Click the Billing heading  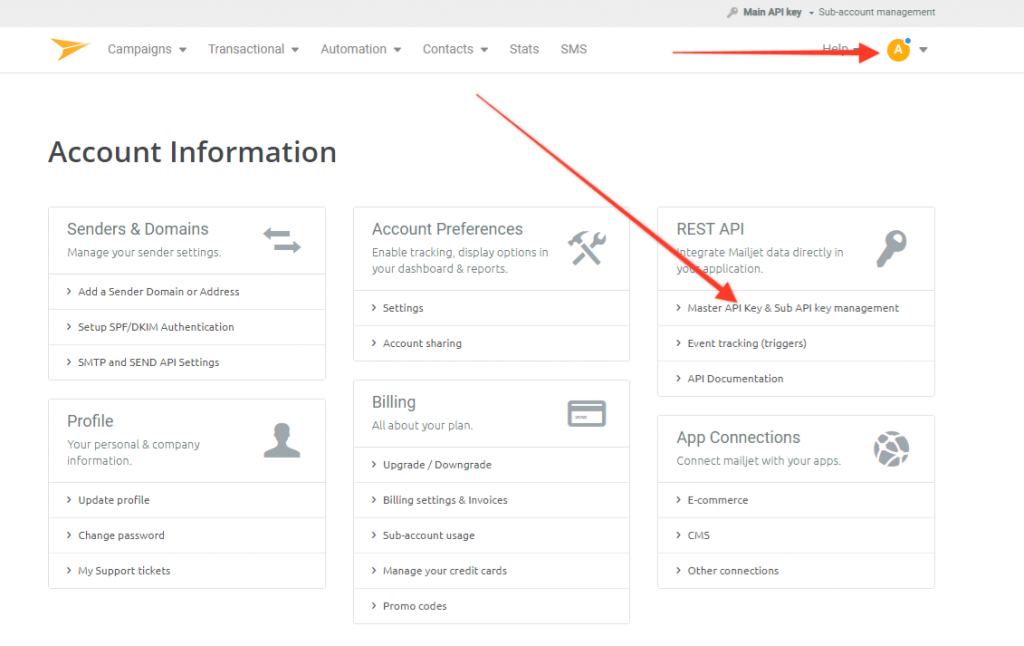click(x=394, y=402)
